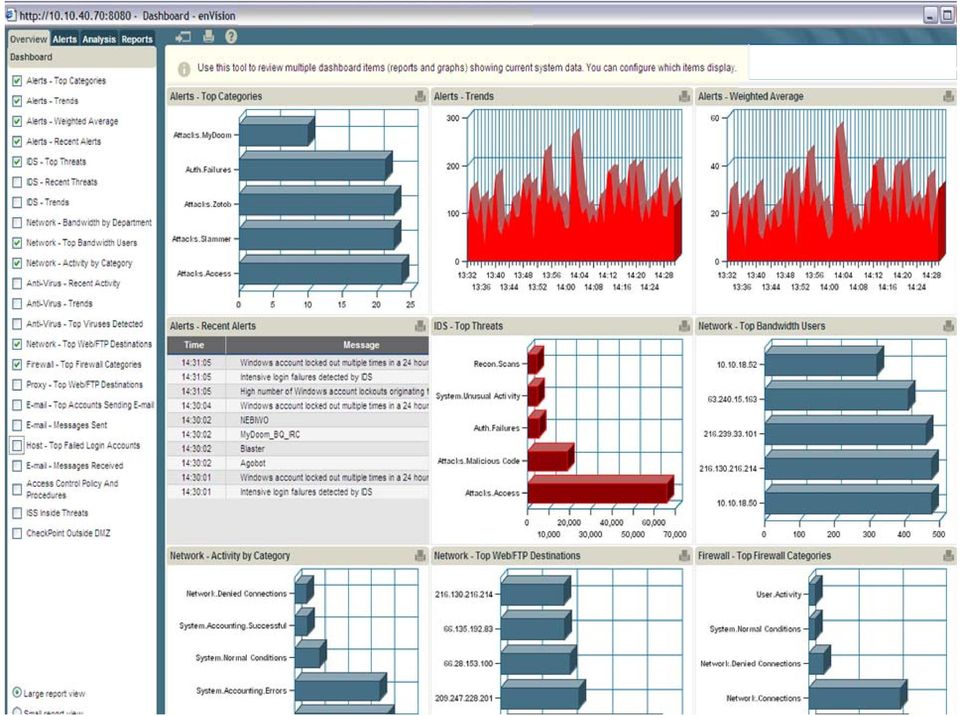The image size is (960, 716).
Task: Click E-mail - Messages Received label
Action: point(75,465)
